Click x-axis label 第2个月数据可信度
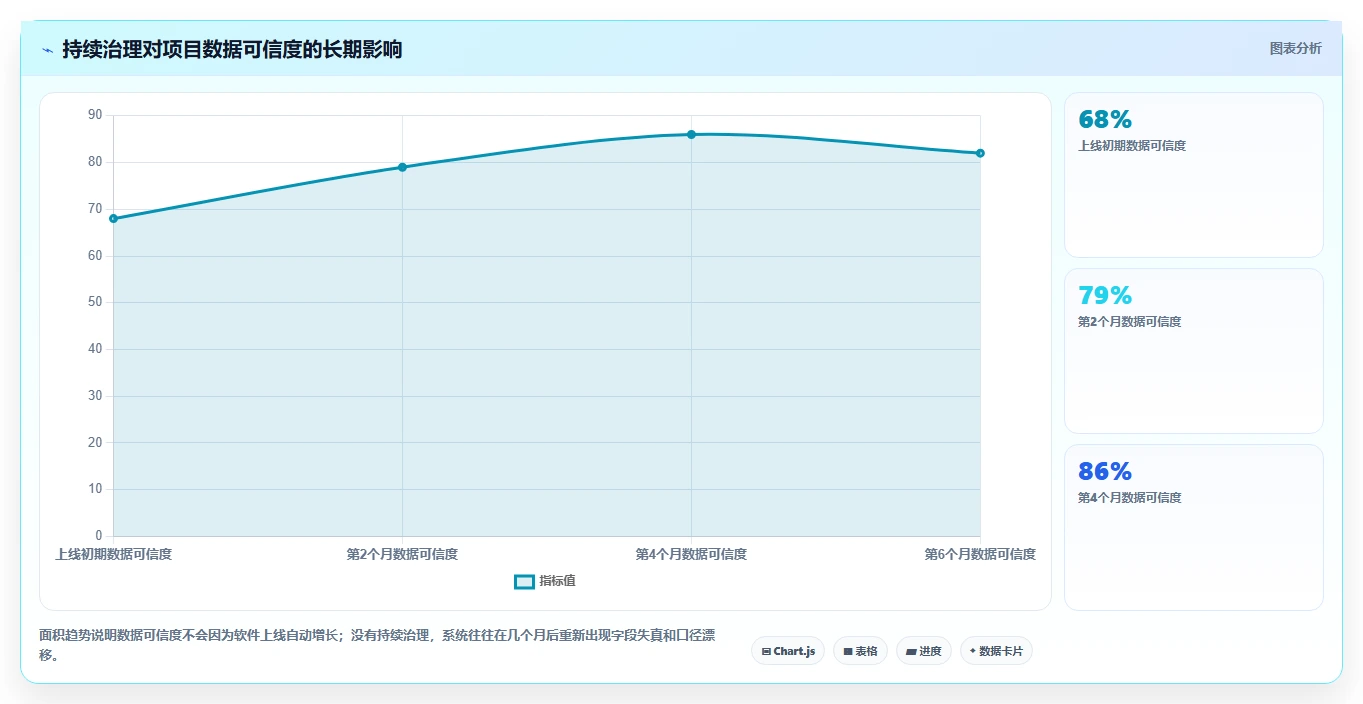 point(402,554)
